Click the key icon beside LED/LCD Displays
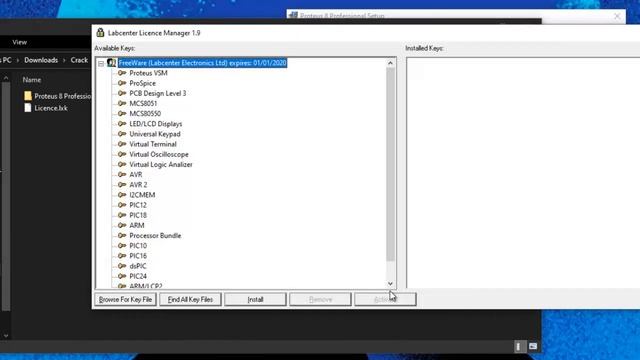The image size is (640, 360). (x=122, y=124)
